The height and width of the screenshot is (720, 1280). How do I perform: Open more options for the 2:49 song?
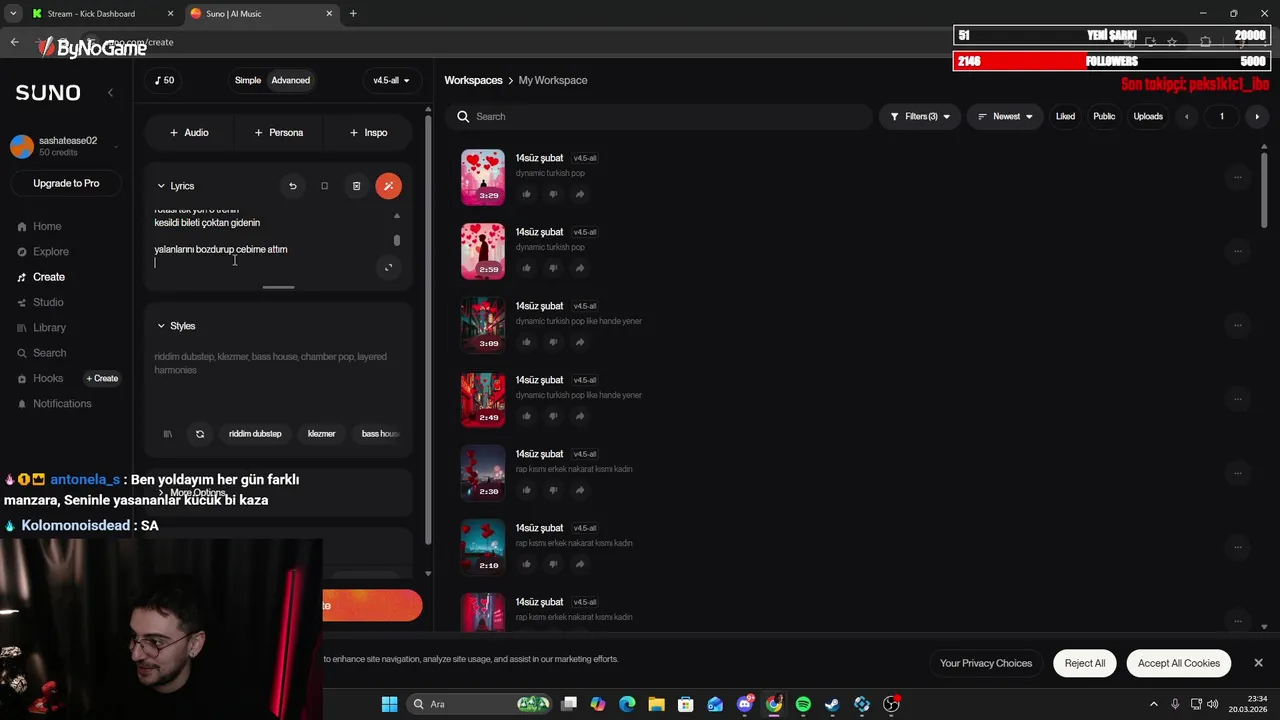(1237, 399)
